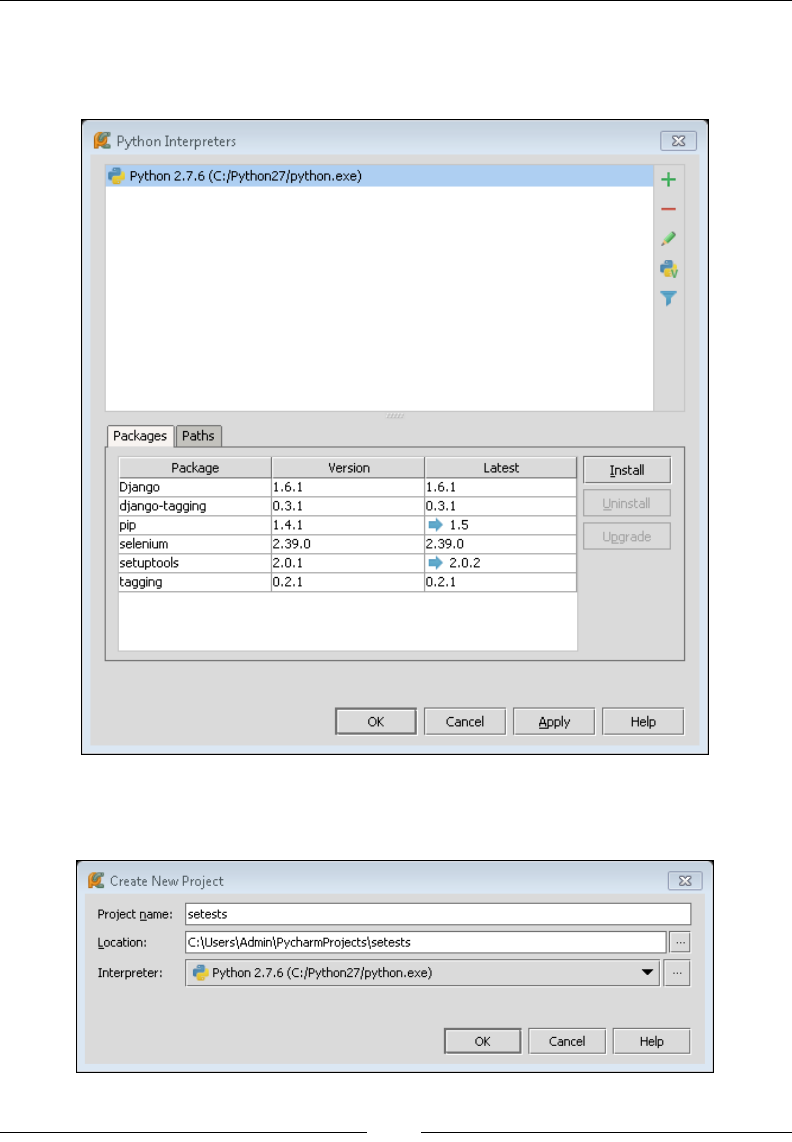792x1142 pixels.
Task: Click the Uninstall package button
Action: point(627,503)
